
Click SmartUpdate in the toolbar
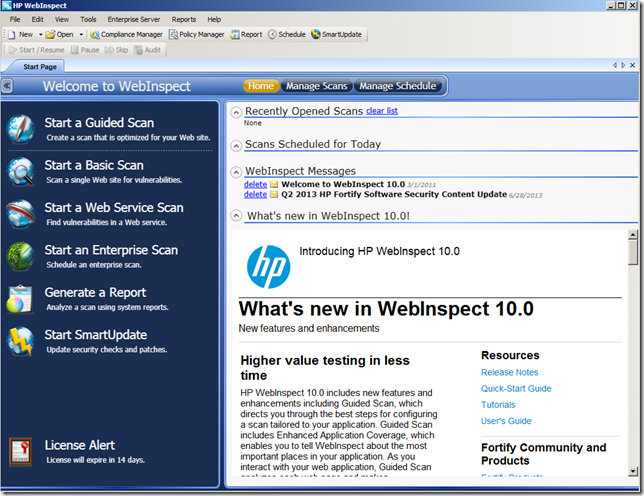[336, 34]
